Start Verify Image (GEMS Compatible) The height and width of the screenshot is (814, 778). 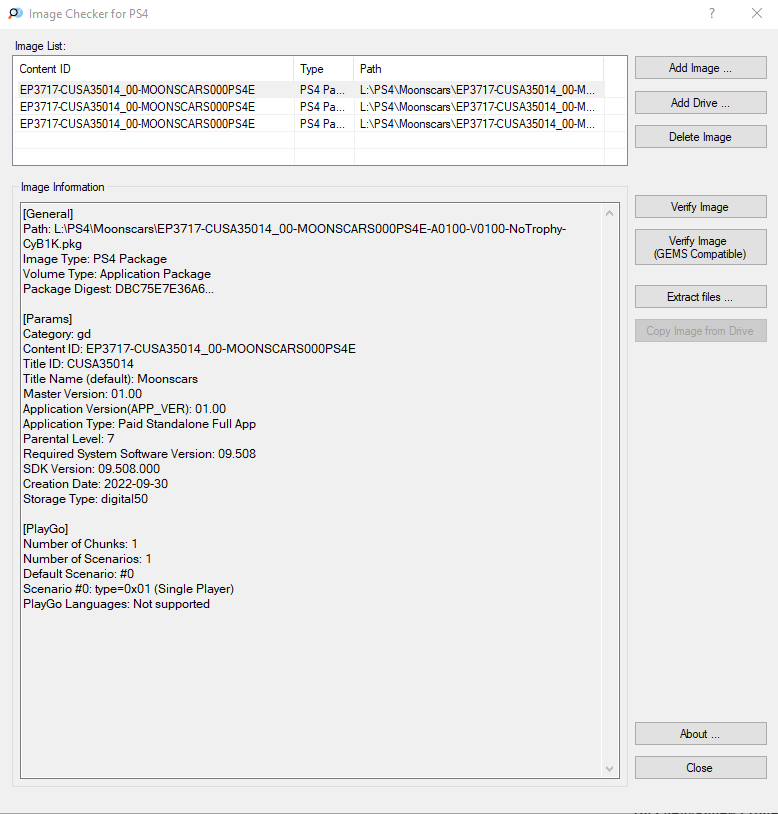(700, 247)
